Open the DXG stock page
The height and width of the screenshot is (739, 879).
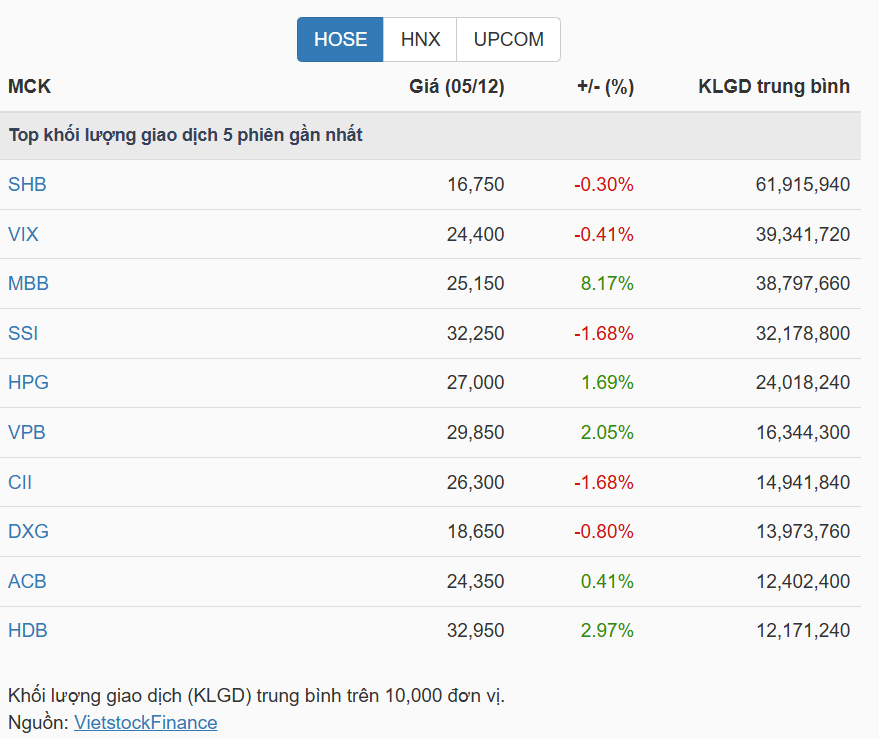tap(28, 531)
